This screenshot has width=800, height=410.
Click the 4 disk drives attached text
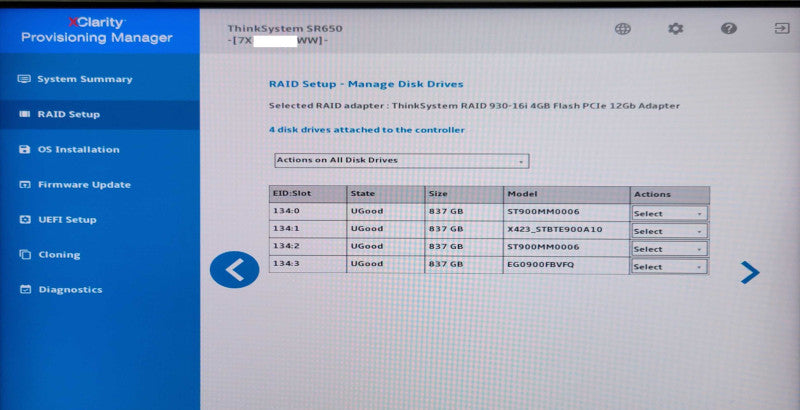[x=367, y=130]
